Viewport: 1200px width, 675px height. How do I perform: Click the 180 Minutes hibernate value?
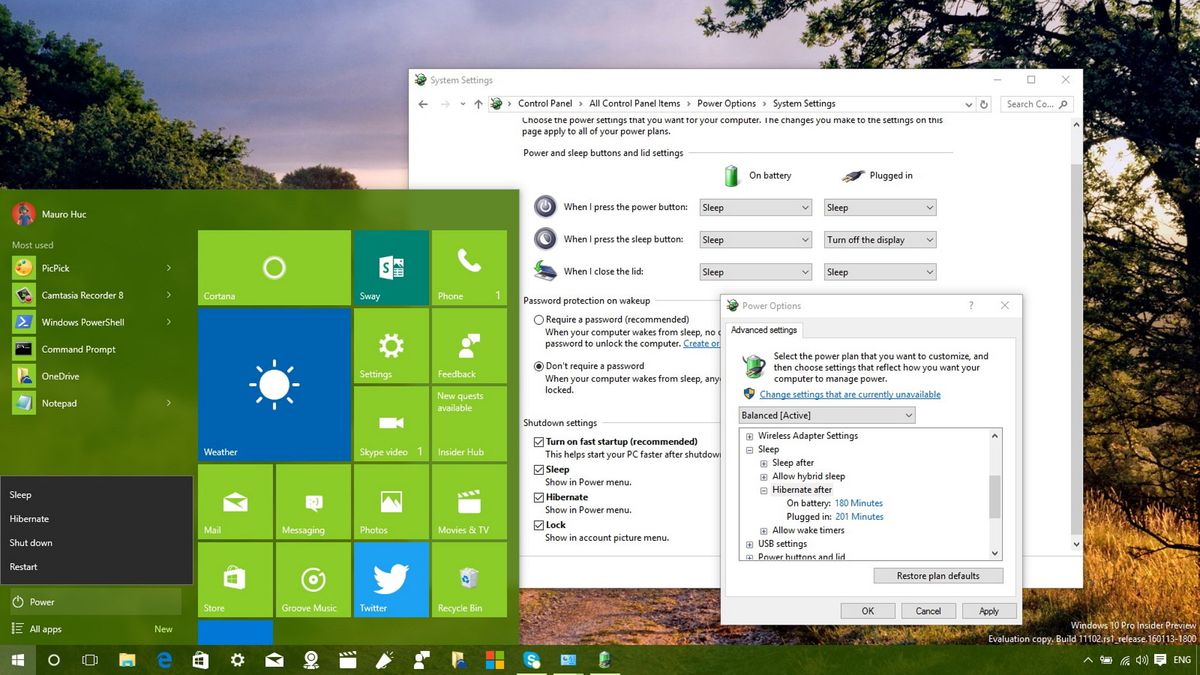pyautogui.click(x=858, y=503)
